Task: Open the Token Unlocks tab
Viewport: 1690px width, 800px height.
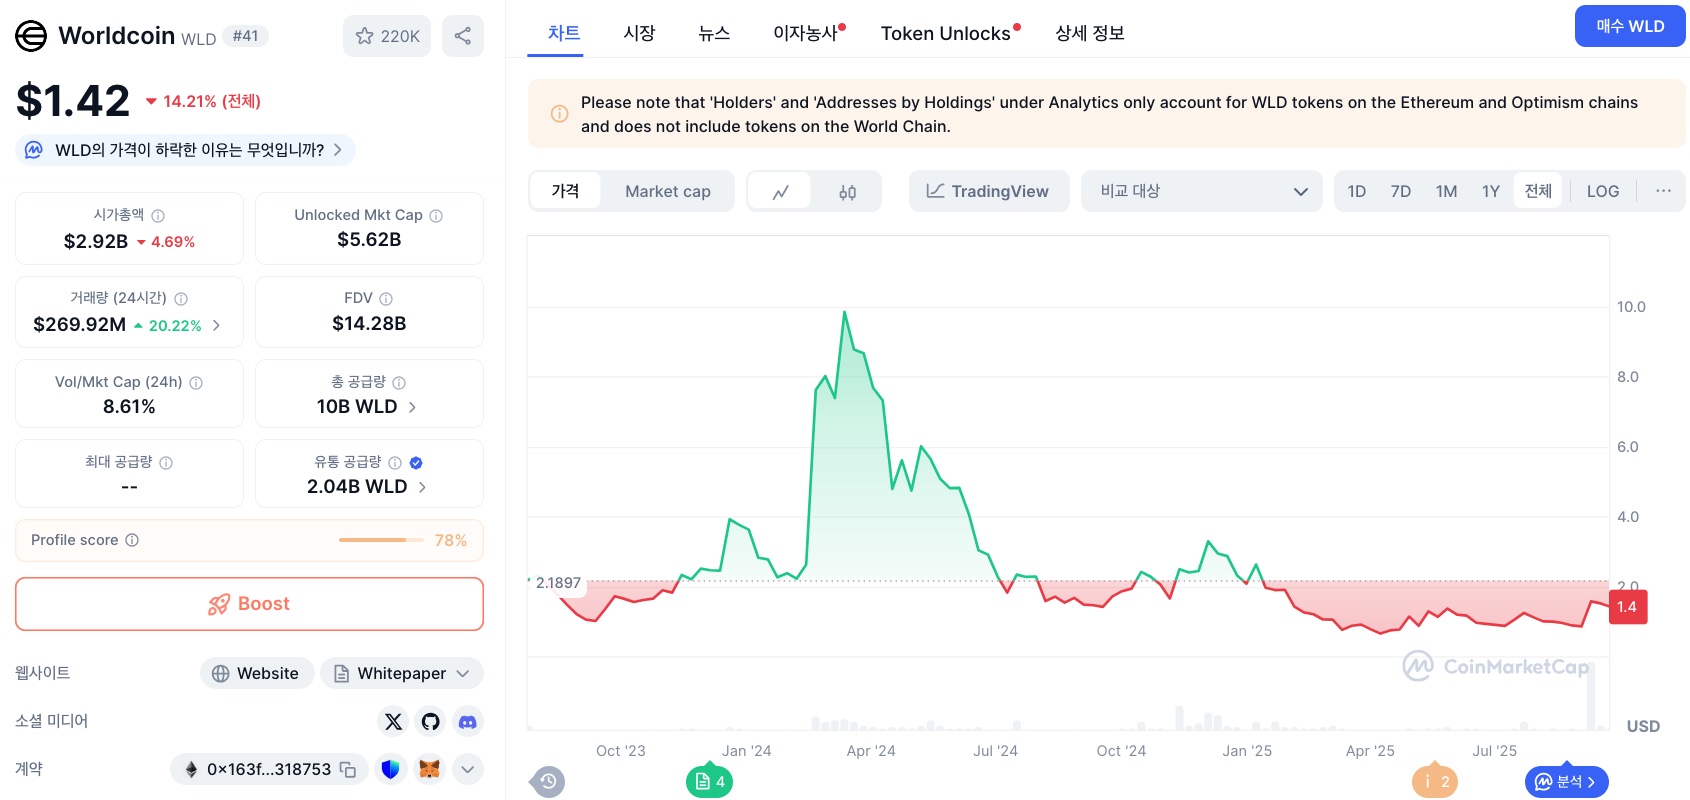Action: tap(945, 33)
